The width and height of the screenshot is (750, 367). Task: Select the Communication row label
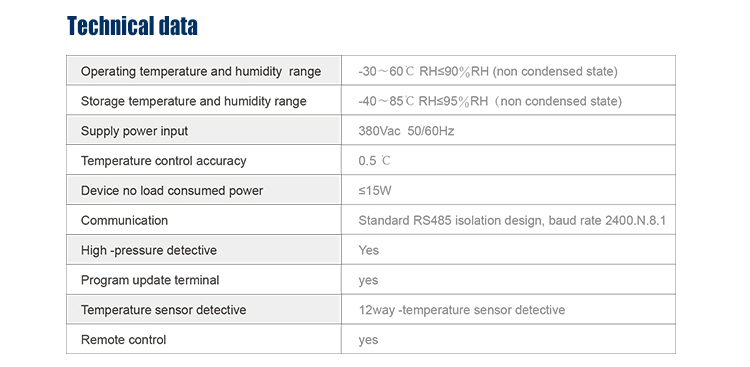coord(124,221)
